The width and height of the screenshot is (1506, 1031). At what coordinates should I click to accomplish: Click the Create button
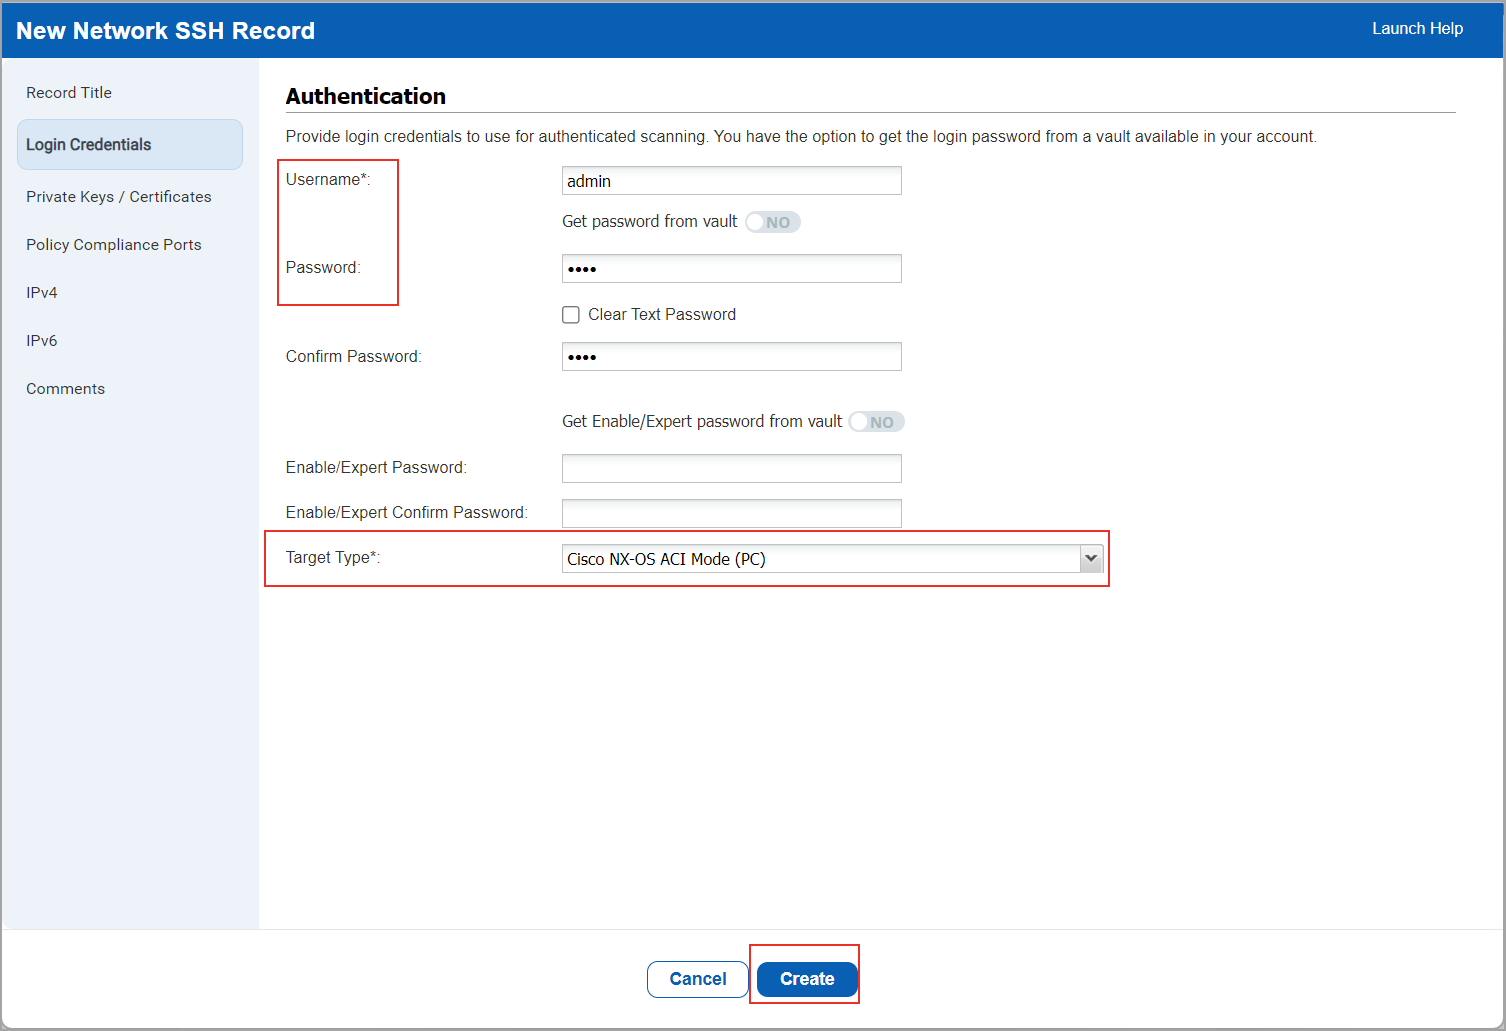806,979
